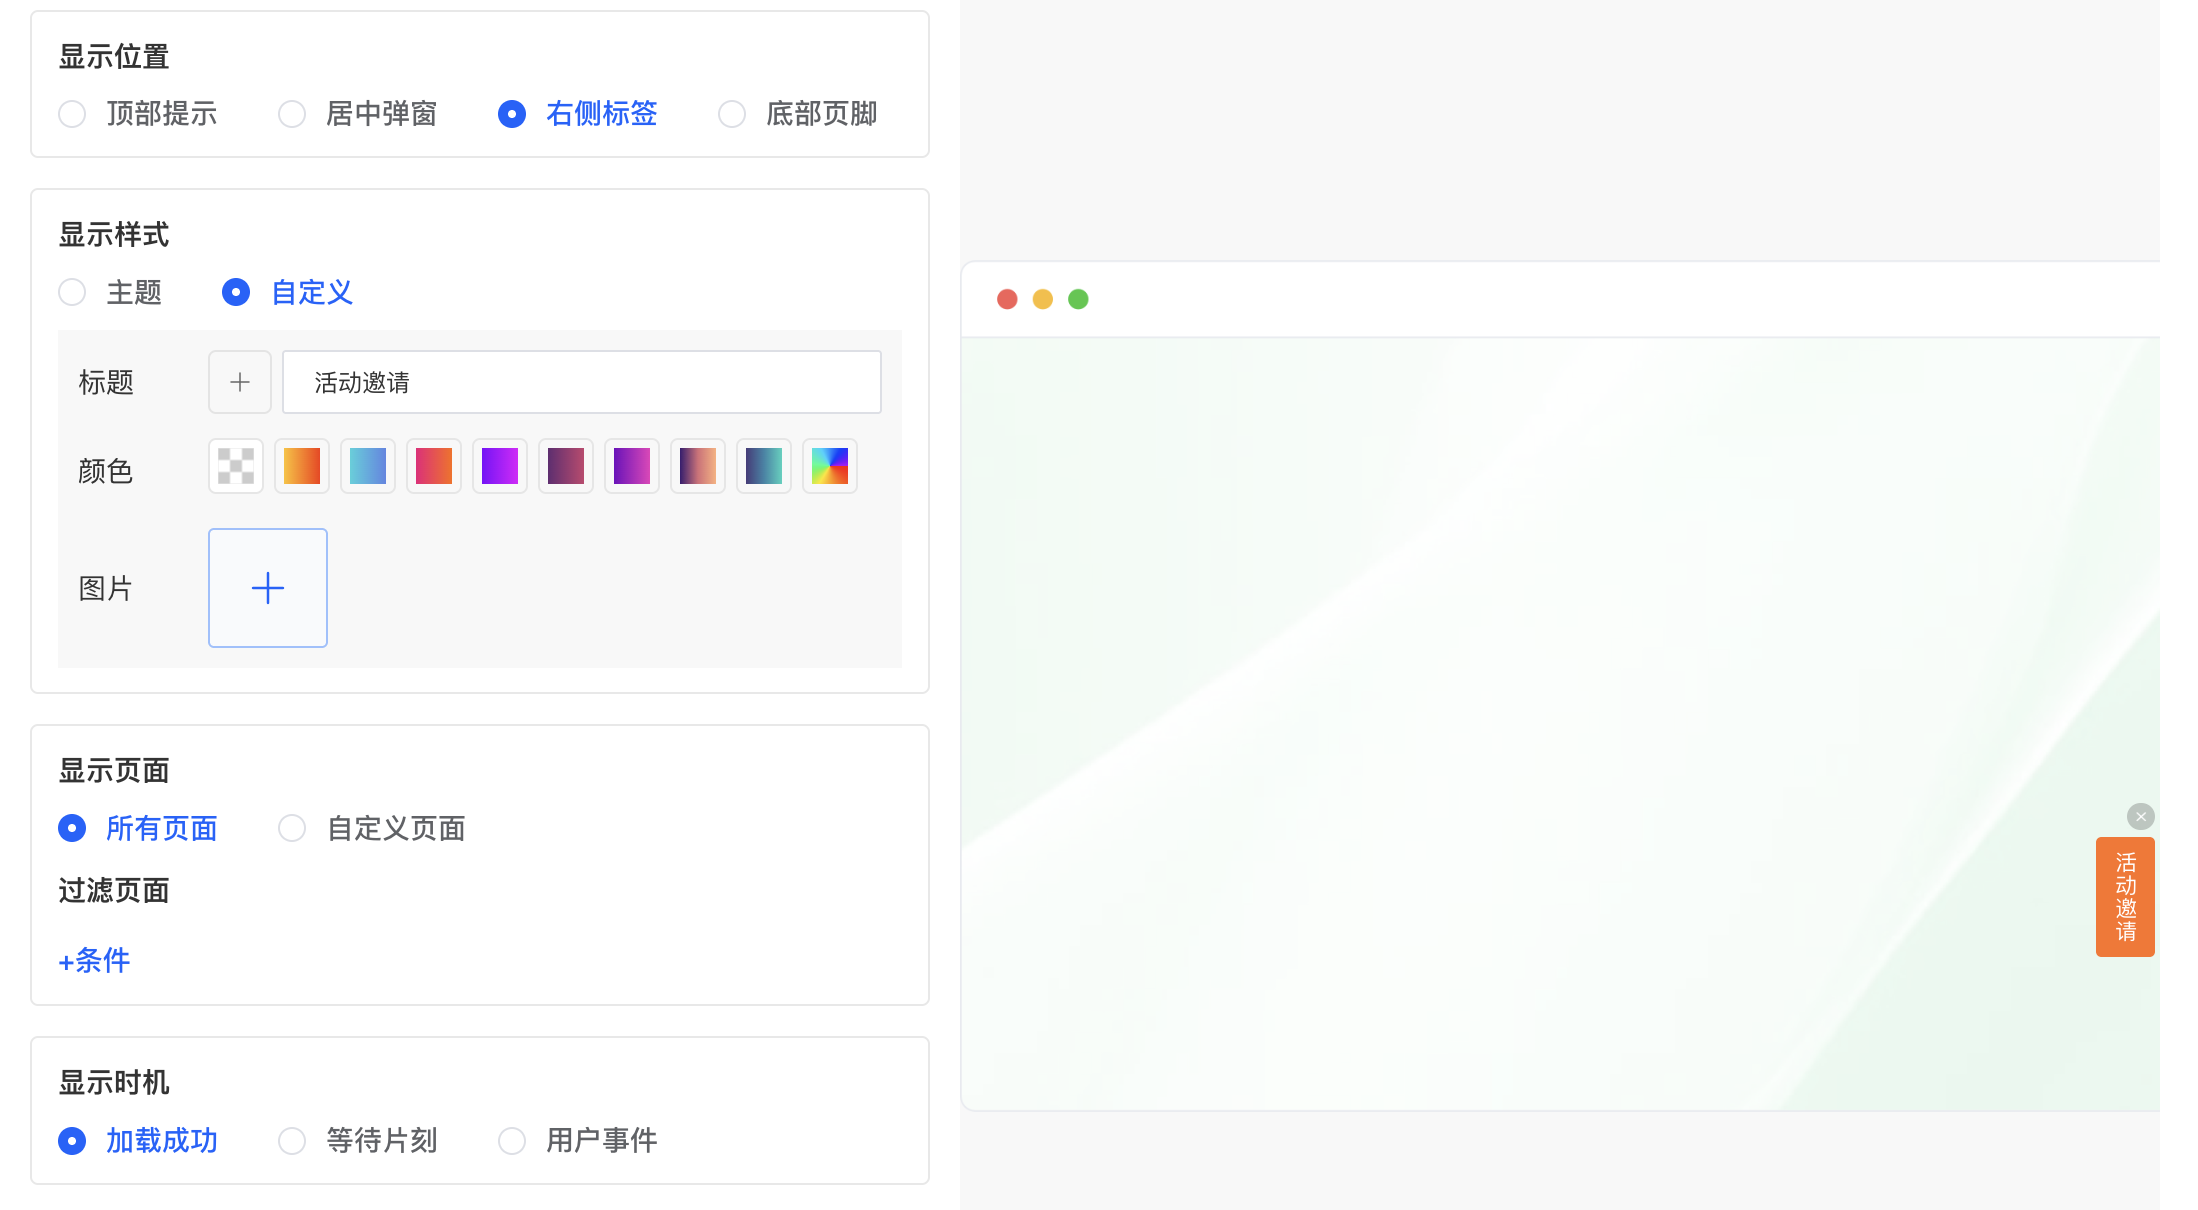The height and width of the screenshot is (1210, 2198).
Task: Pick the dark plum gradient color swatch
Action: (566, 466)
